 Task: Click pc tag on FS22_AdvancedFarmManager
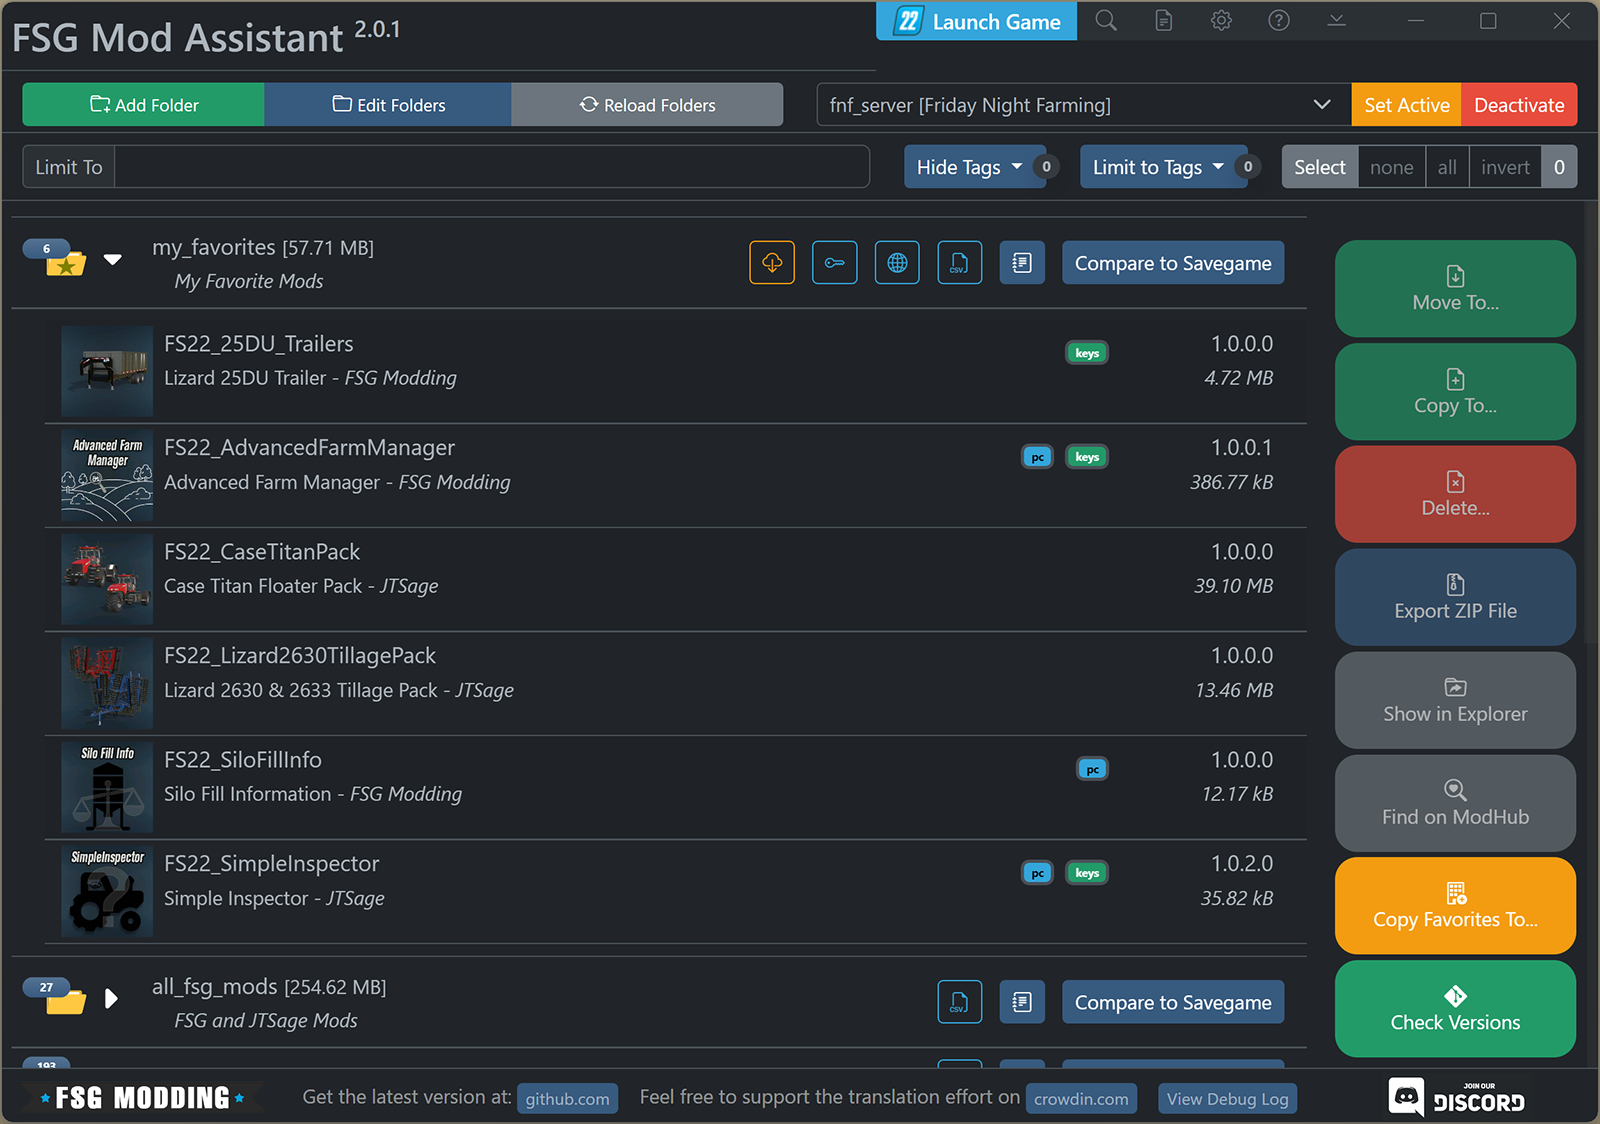1038,457
